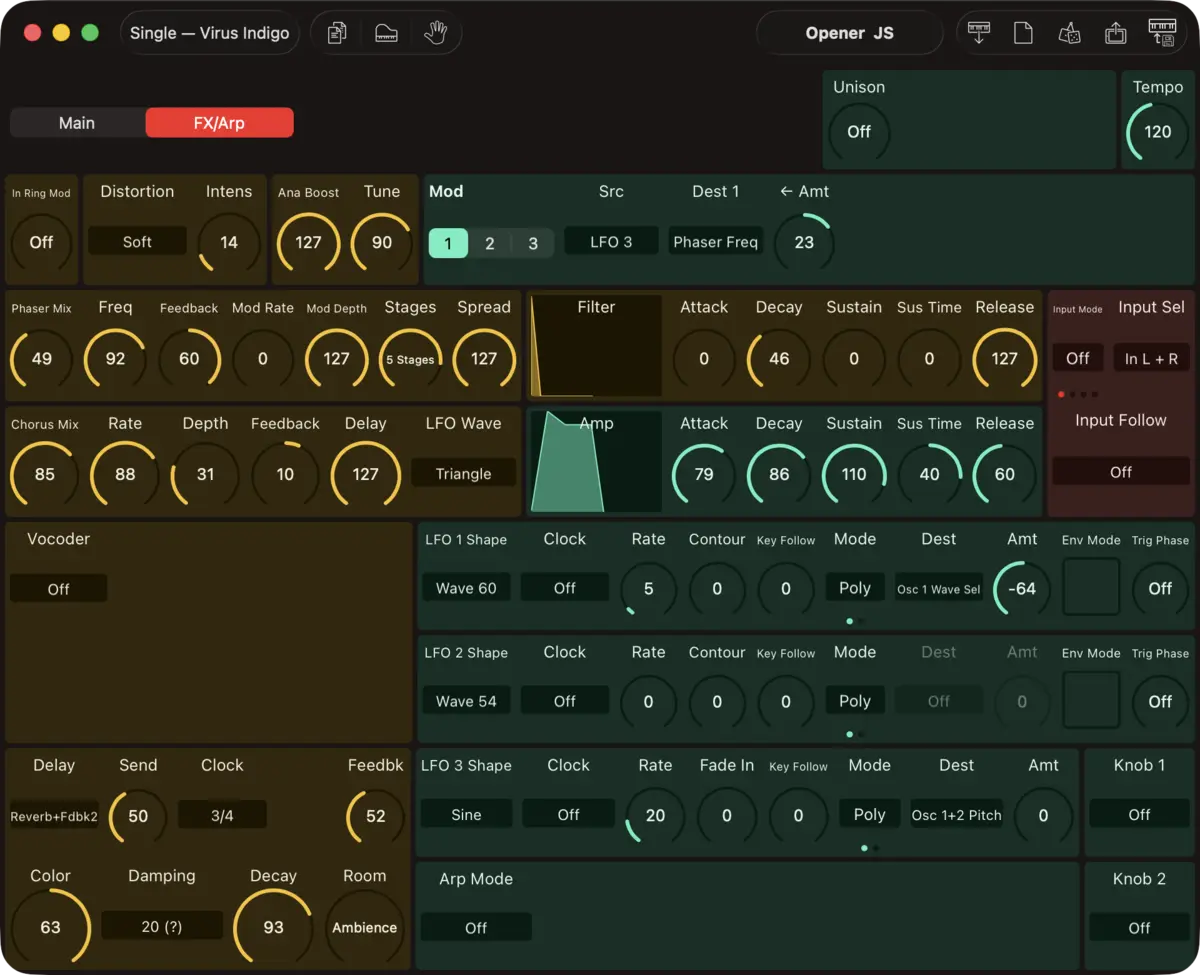Open the Distortion type Soft dropdown
1200x975 pixels.
137,241
